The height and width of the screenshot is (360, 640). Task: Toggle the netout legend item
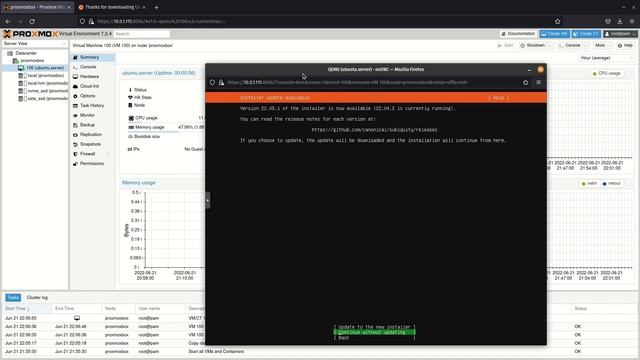(x=611, y=184)
